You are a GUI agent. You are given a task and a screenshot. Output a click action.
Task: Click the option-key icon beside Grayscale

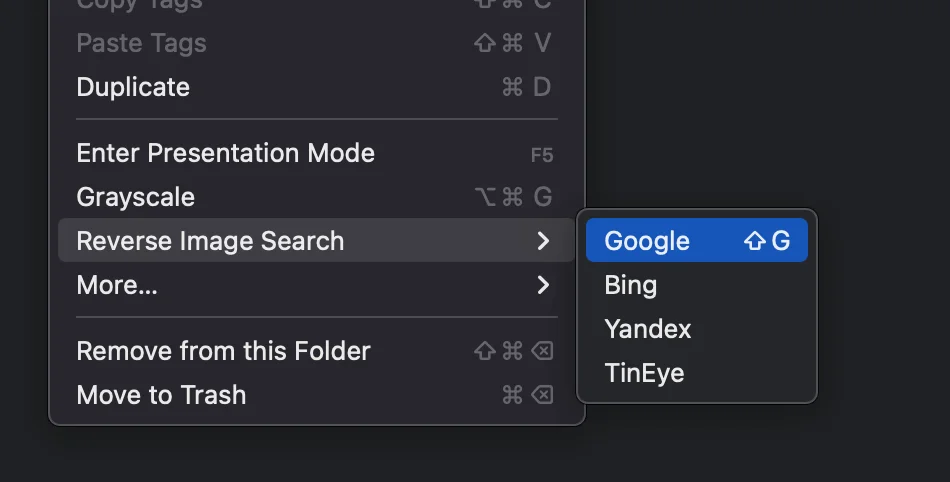click(485, 197)
